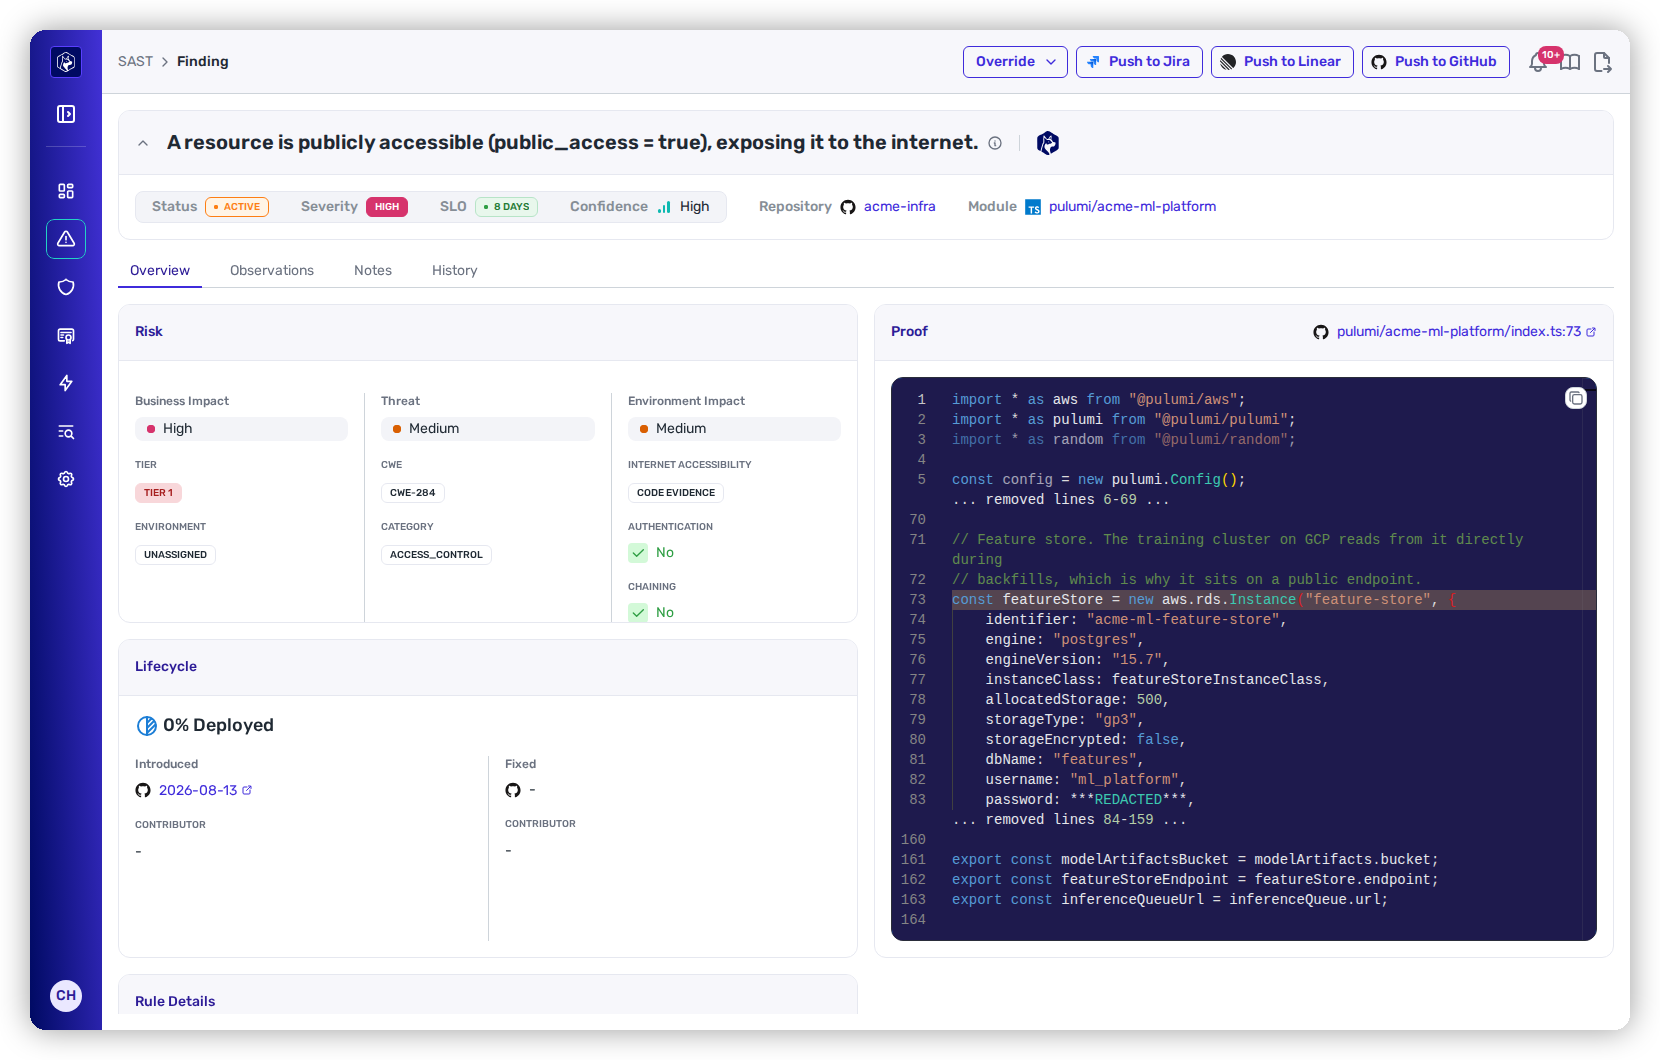Click the ACCESS_CONTROL category tag
Image resolution: width=1660 pixels, height=1060 pixels.
pos(436,555)
